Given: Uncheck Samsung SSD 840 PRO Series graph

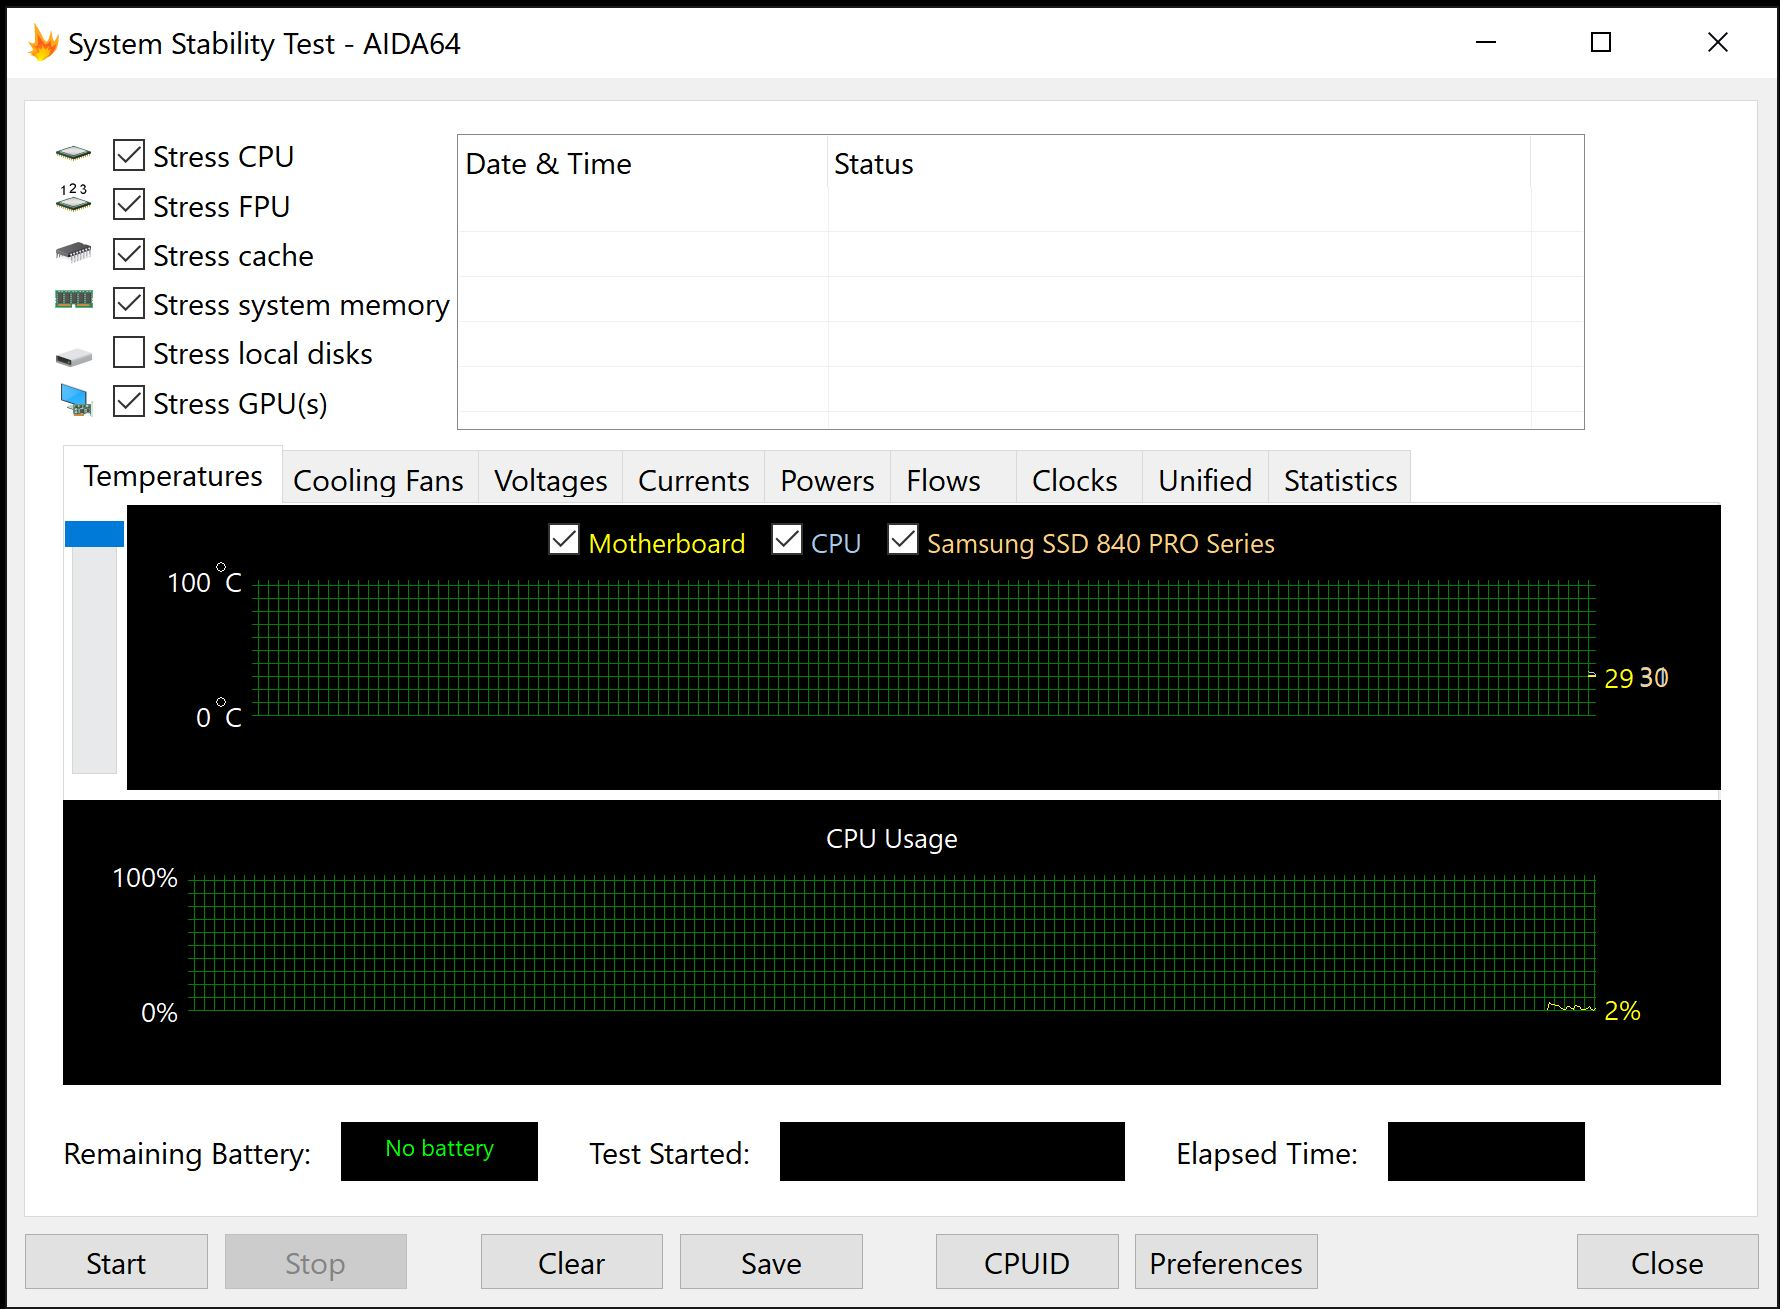Looking at the screenshot, I should pyautogui.click(x=903, y=540).
